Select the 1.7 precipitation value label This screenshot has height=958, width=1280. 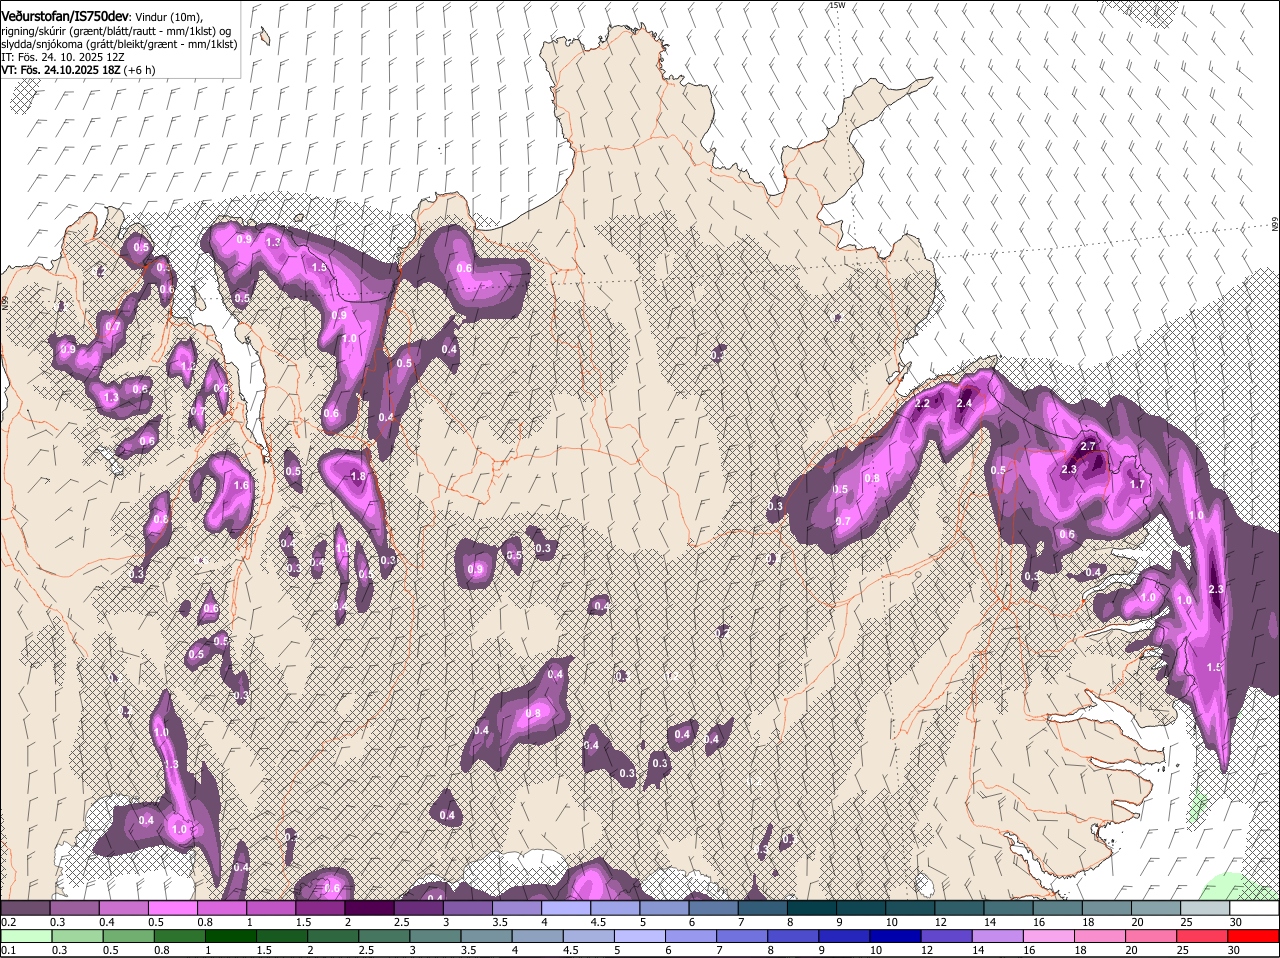(x=1137, y=485)
